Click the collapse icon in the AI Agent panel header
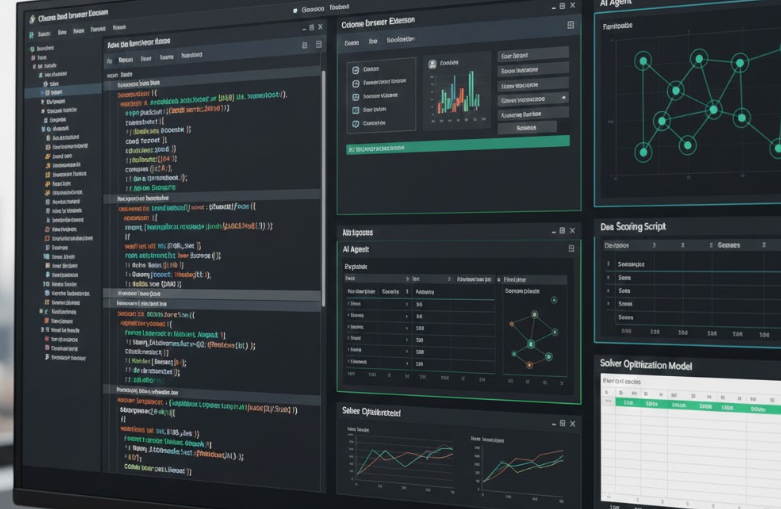This screenshot has height=509, width=781. 571,247
